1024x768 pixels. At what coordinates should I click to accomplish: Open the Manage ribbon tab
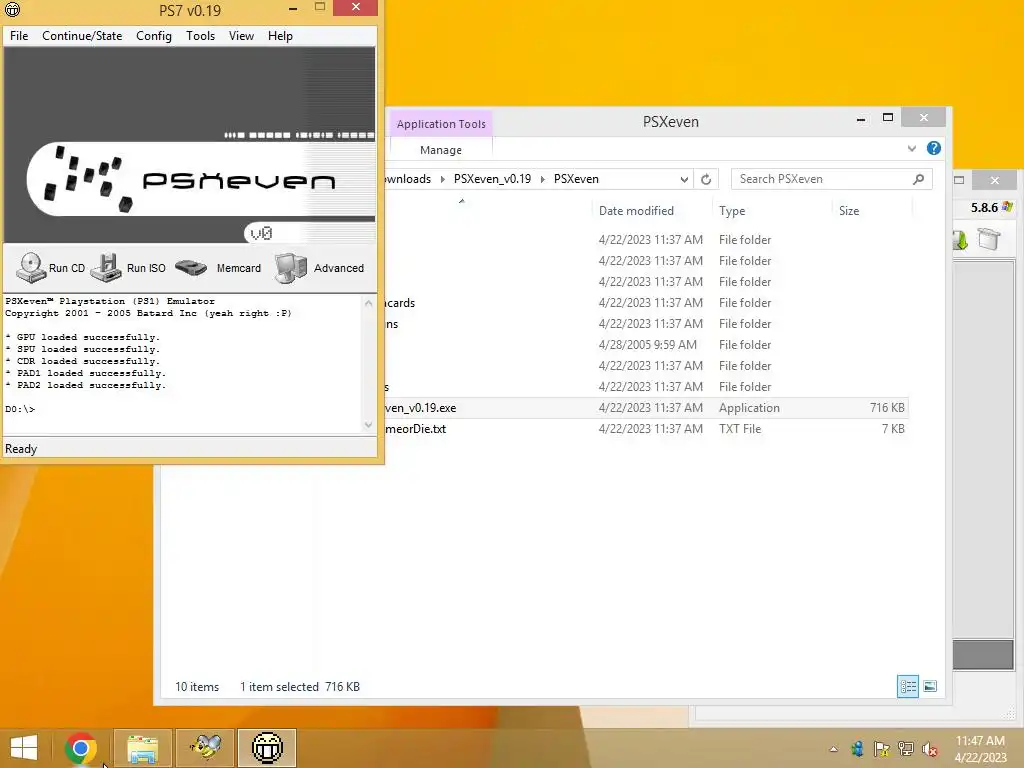click(x=441, y=150)
